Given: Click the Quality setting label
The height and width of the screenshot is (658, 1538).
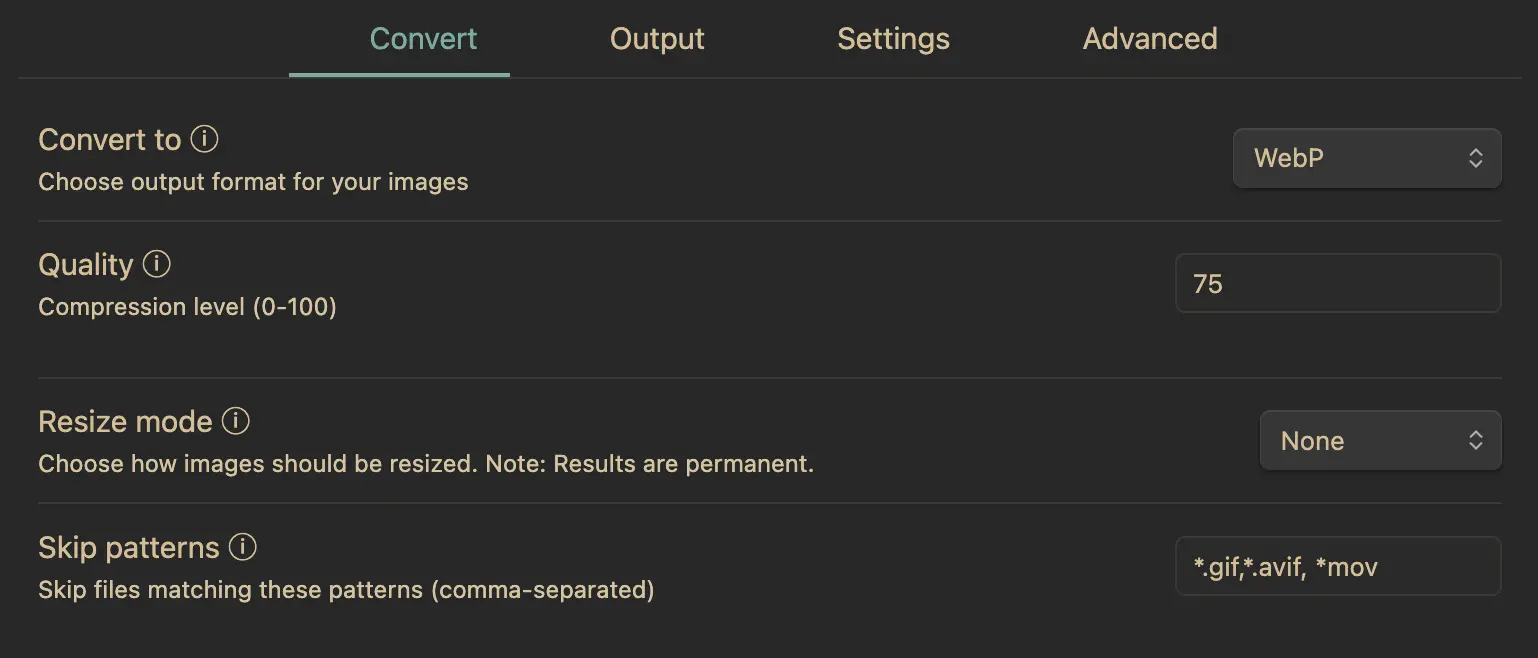Looking at the screenshot, I should [x=86, y=265].
